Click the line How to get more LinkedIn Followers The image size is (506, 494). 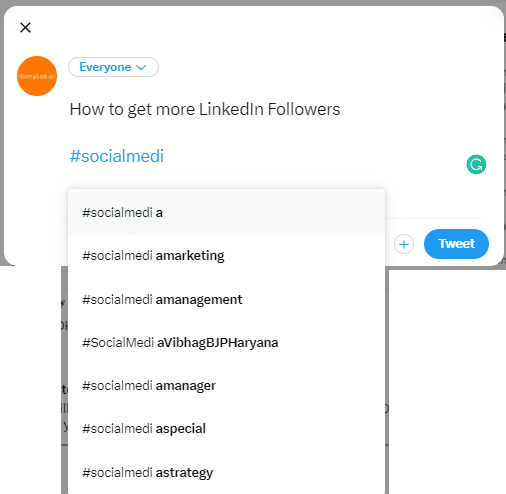click(205, 109)
